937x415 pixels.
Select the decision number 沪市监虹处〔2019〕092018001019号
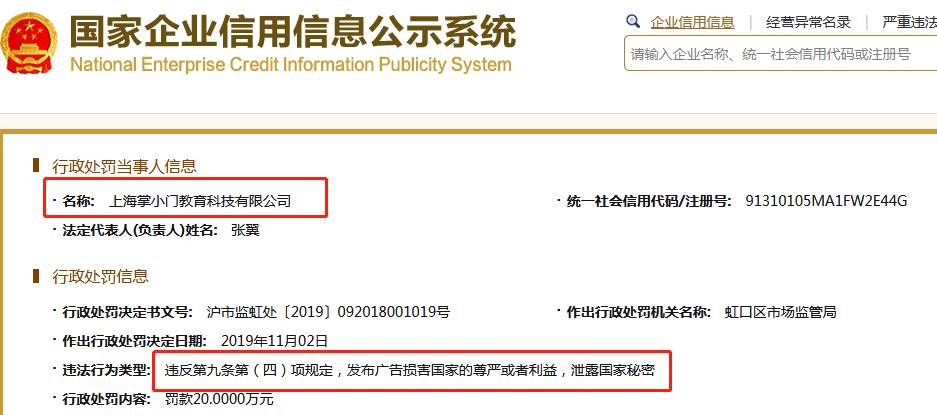tap(328, 312)
